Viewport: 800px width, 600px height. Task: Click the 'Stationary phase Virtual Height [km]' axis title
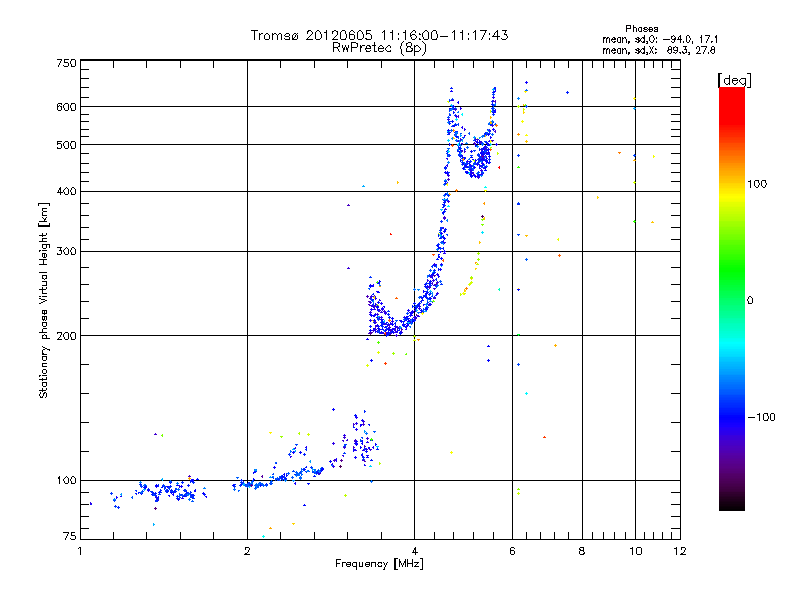click(44, 300)
